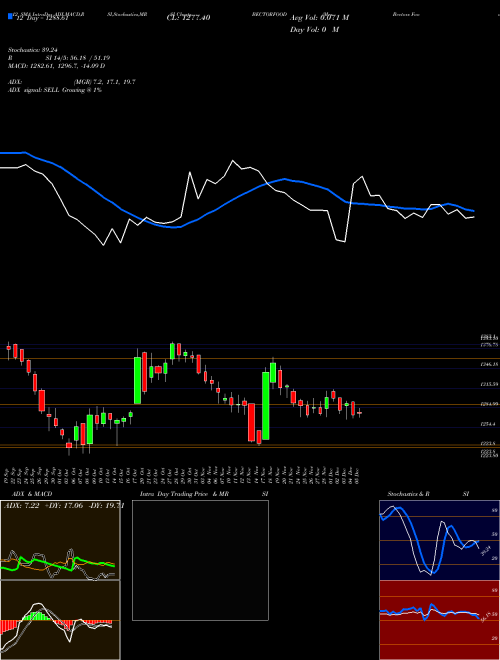Click the 1215.59 price axis label
The width and height of the screenshot is (500, 660).
(489, 384)
